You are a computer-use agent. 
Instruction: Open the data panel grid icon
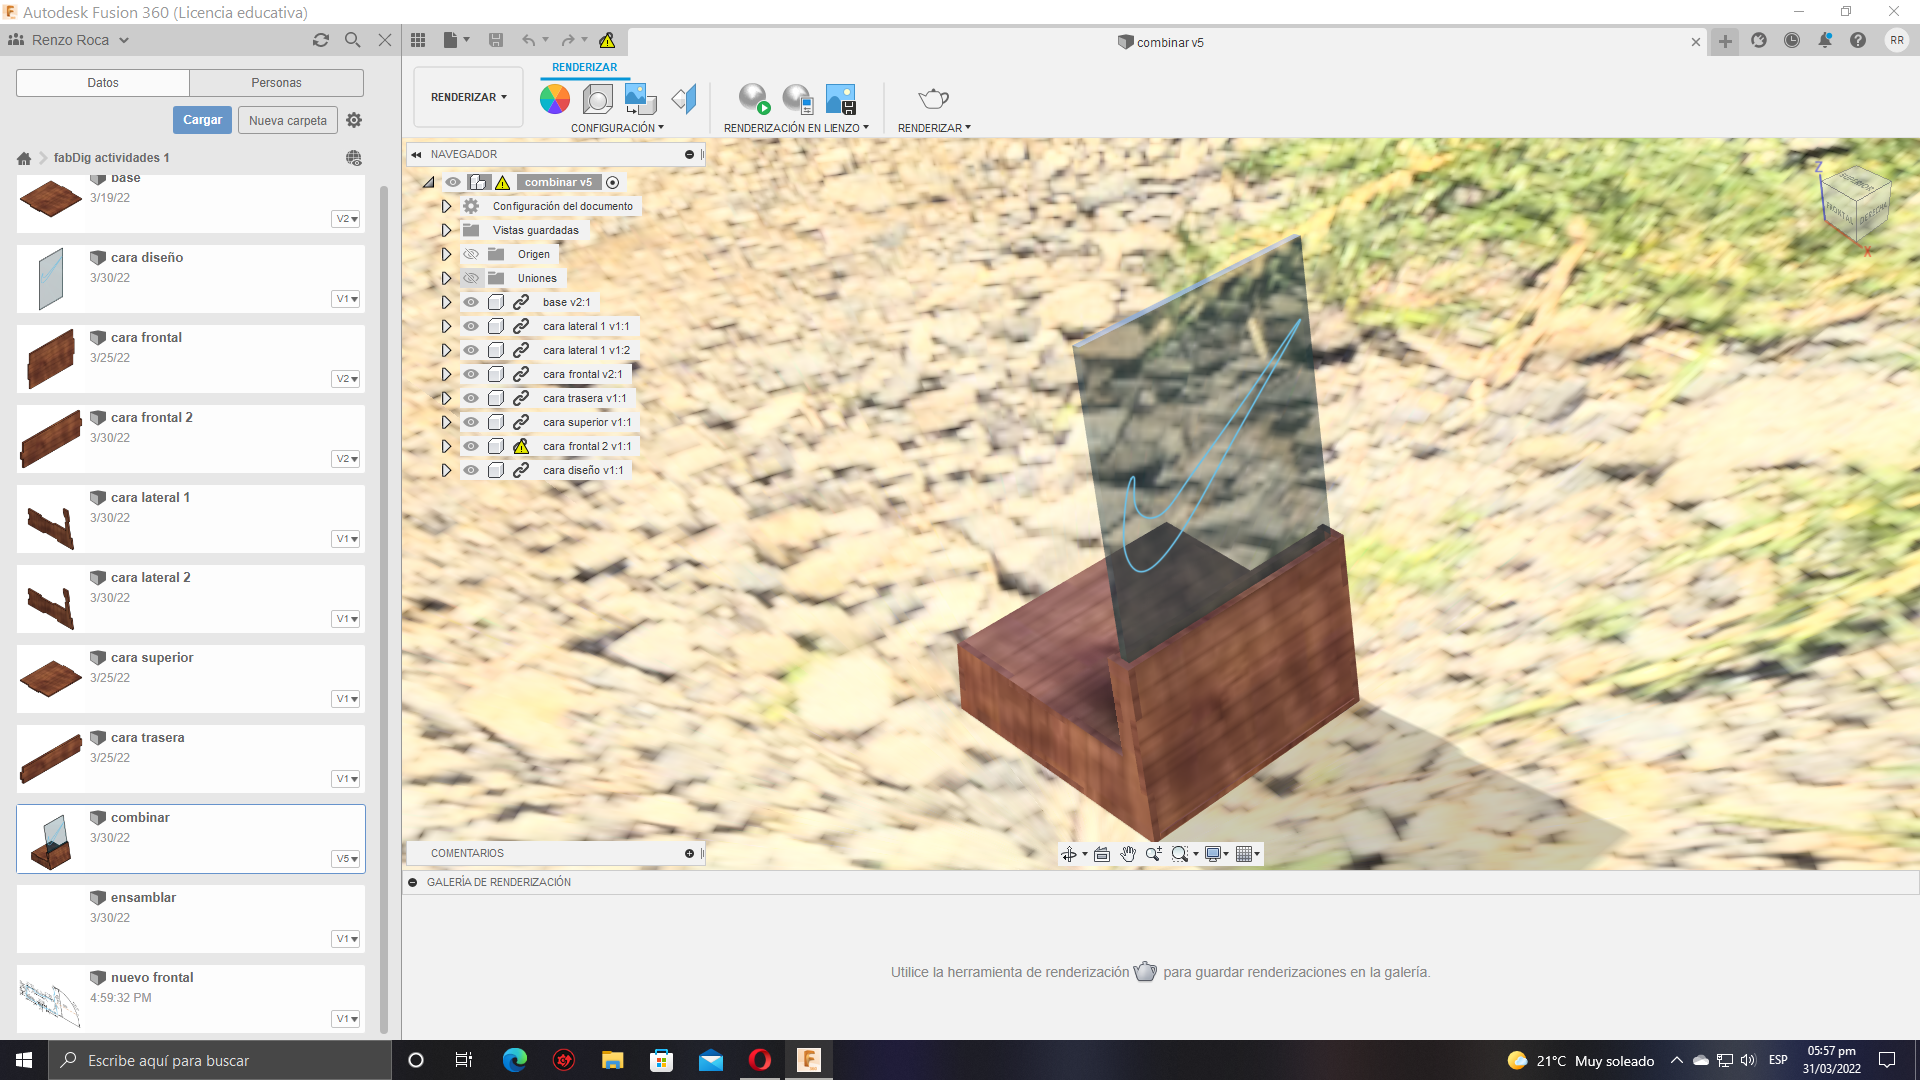418,40
